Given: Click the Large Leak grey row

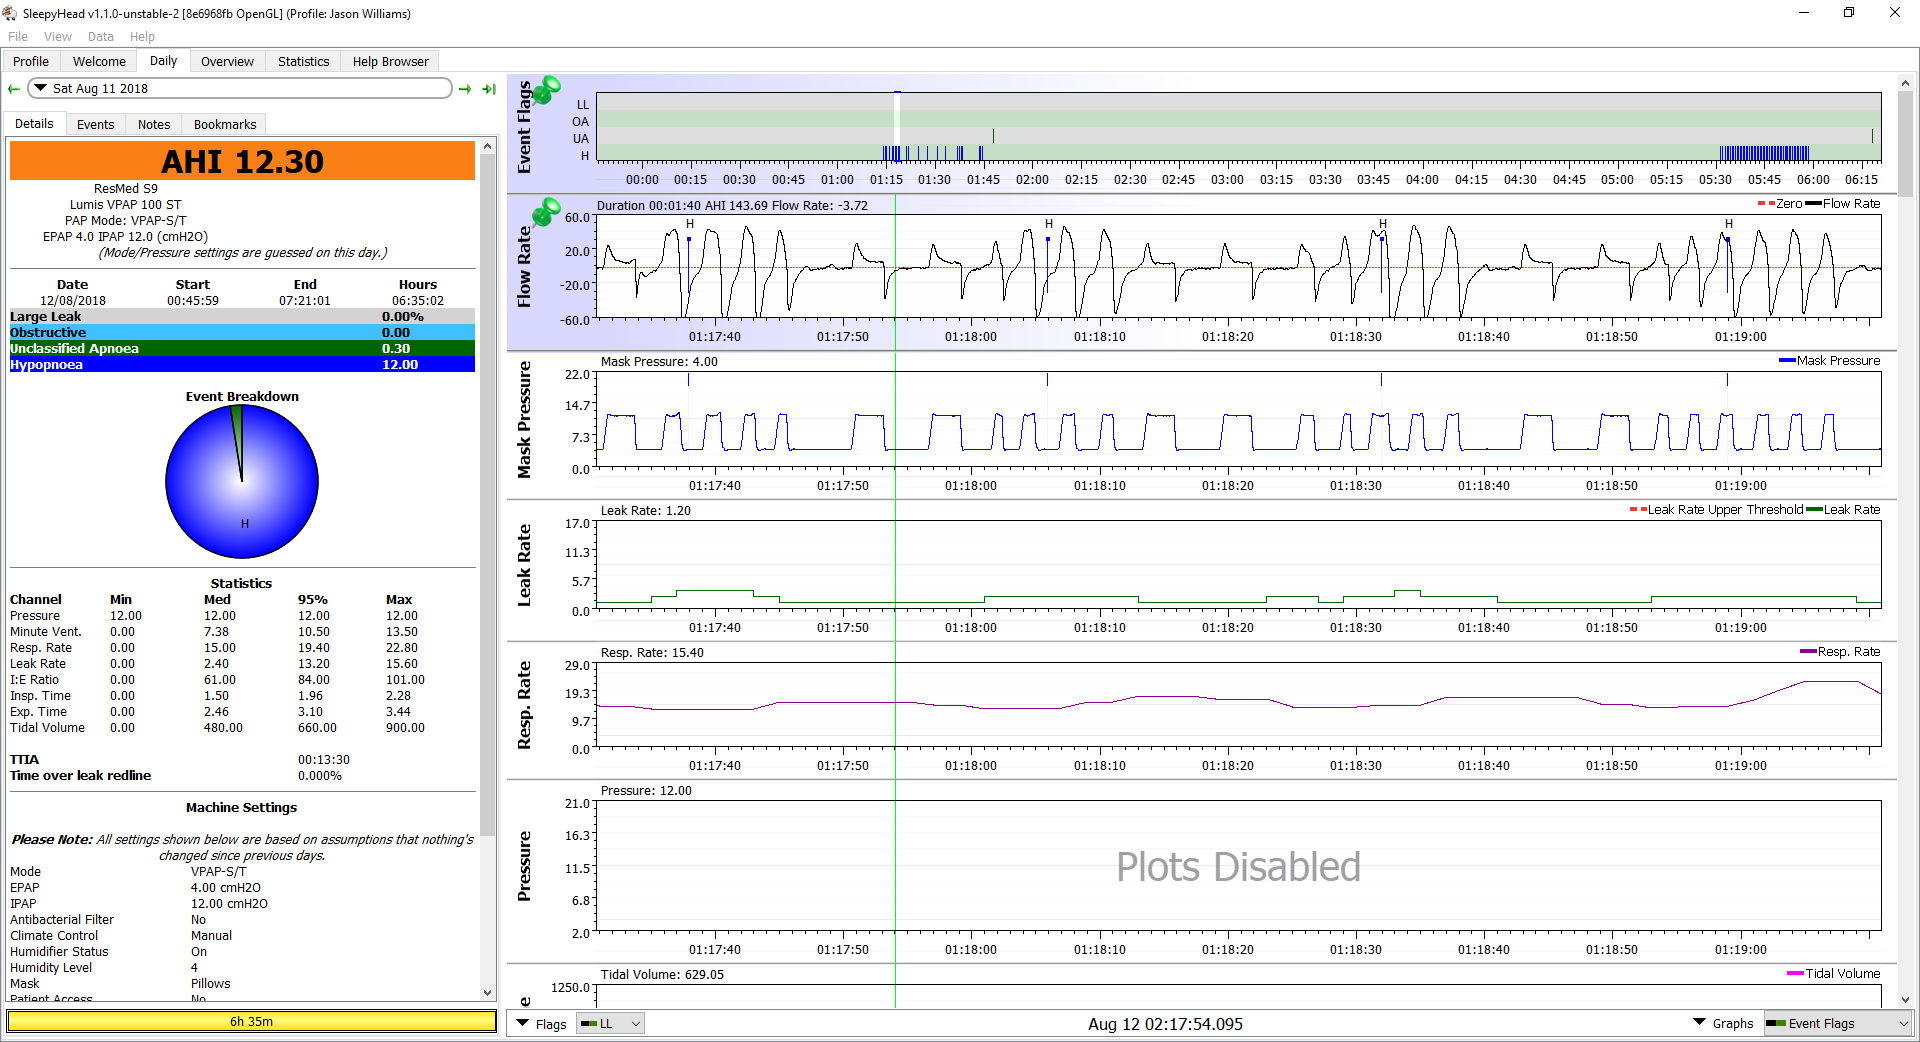Looking at the screenshot, I should point(242,317).
